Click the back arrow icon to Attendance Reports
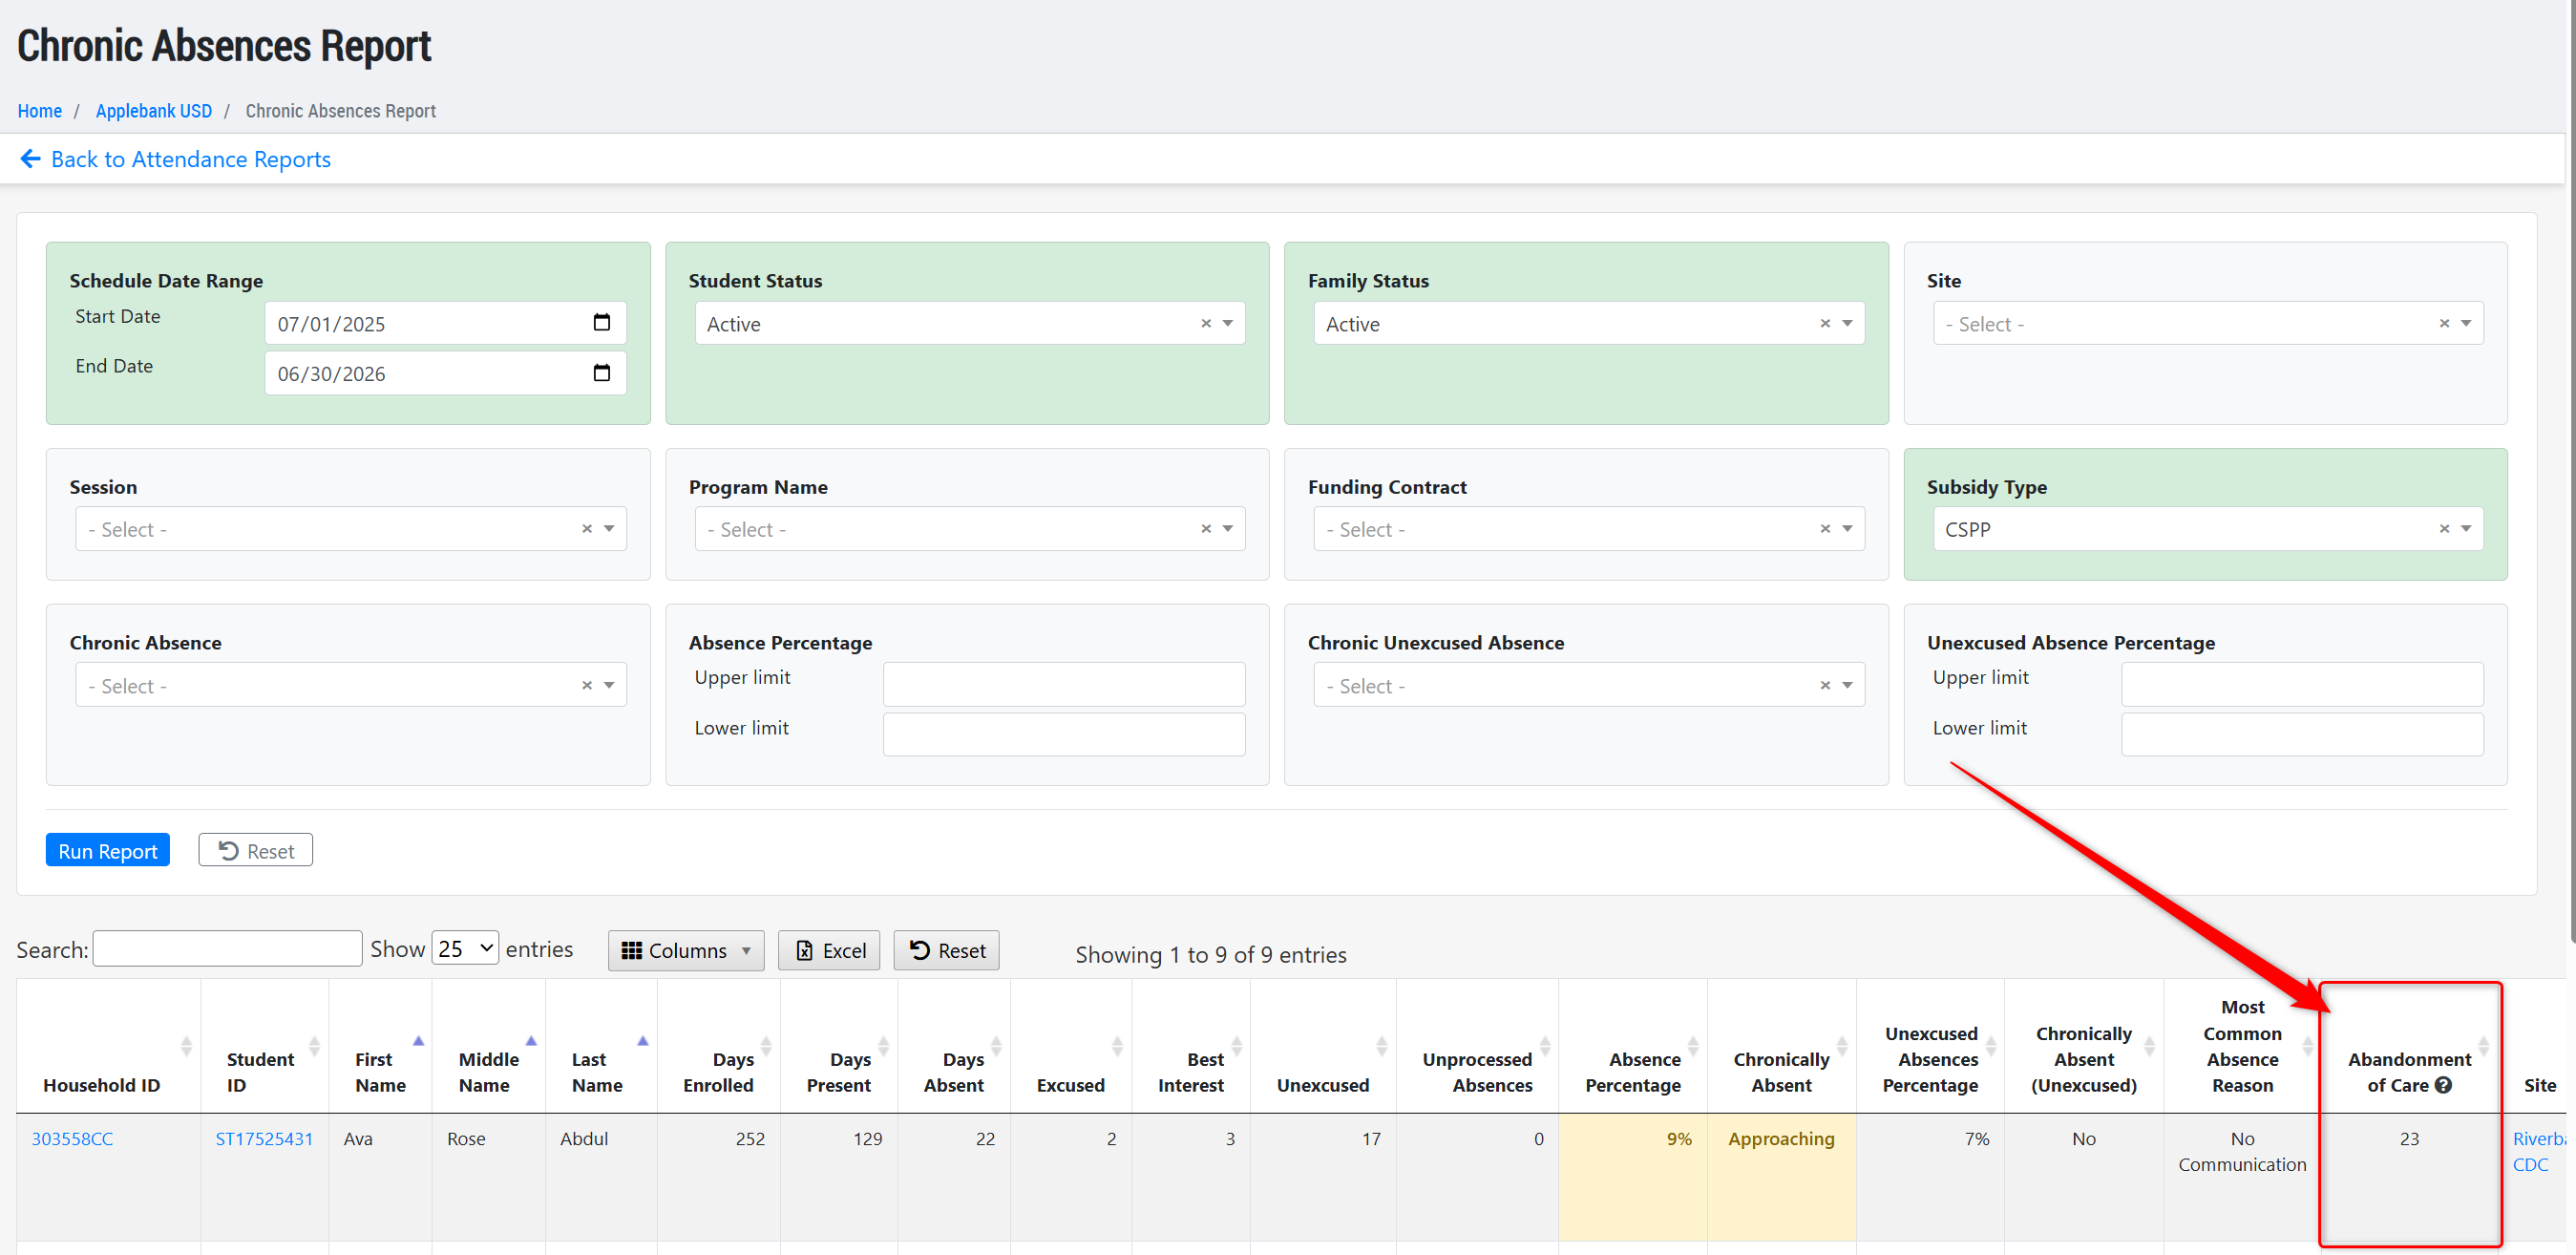This screenshot has height=1255, width=2576. 30,159
